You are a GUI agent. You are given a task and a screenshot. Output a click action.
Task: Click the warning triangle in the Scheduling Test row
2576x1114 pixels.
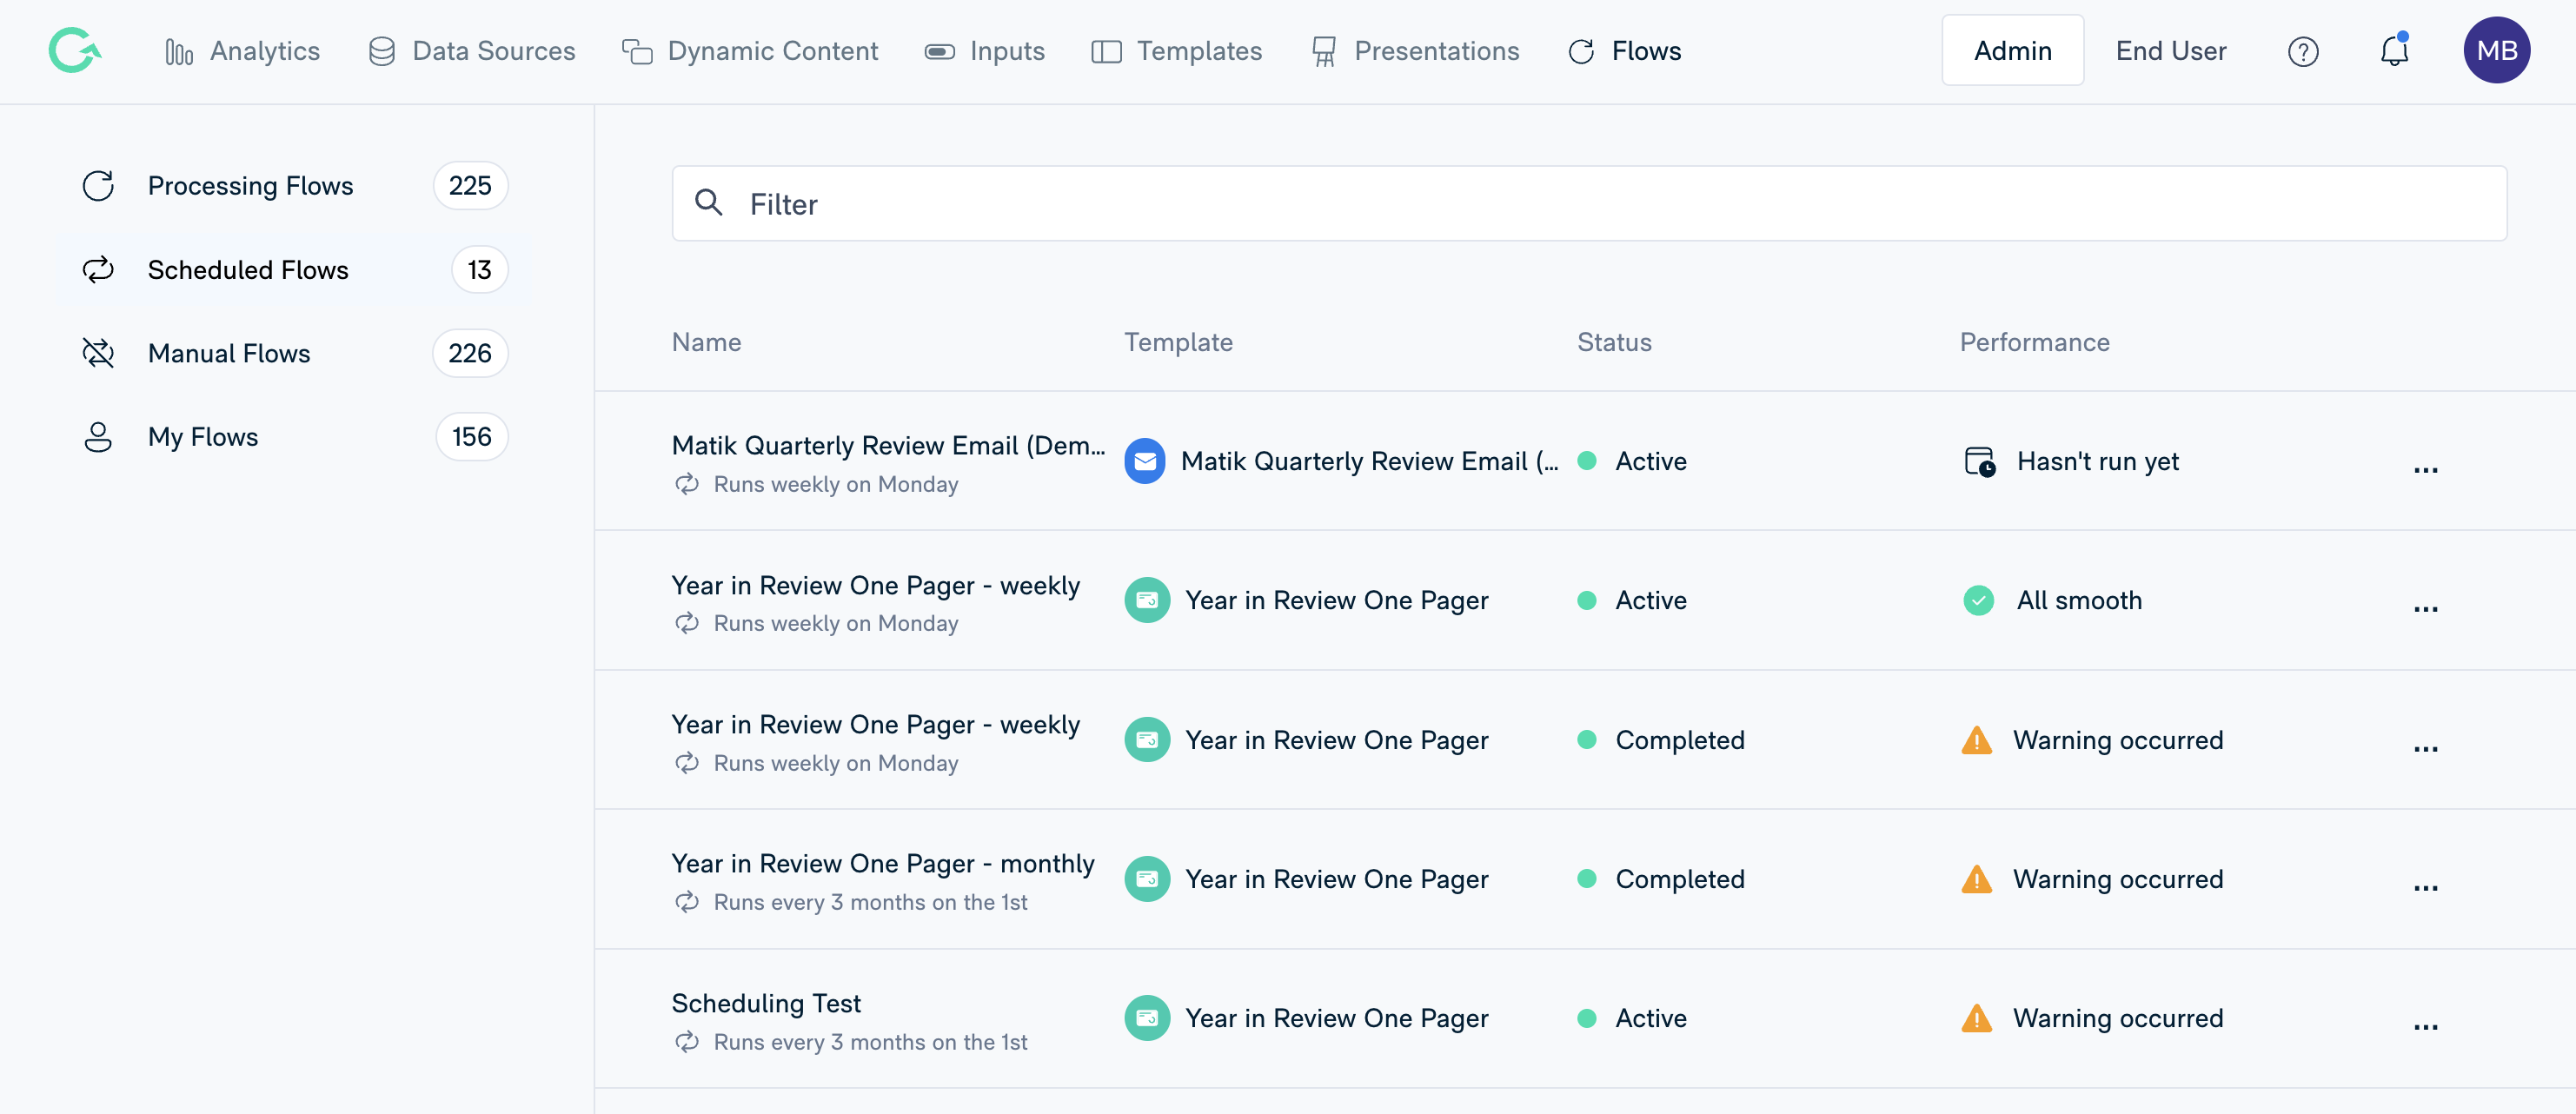tap(1976, 1018)
